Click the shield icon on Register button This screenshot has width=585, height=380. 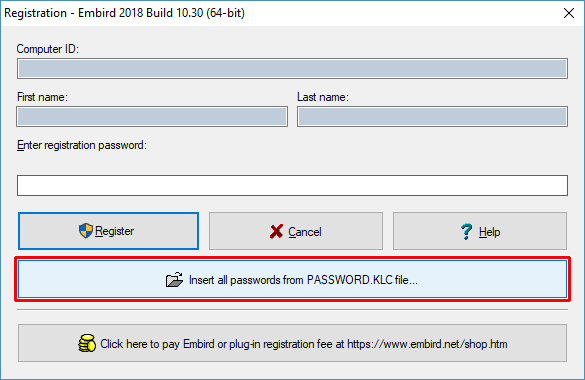tap(85, 231)
